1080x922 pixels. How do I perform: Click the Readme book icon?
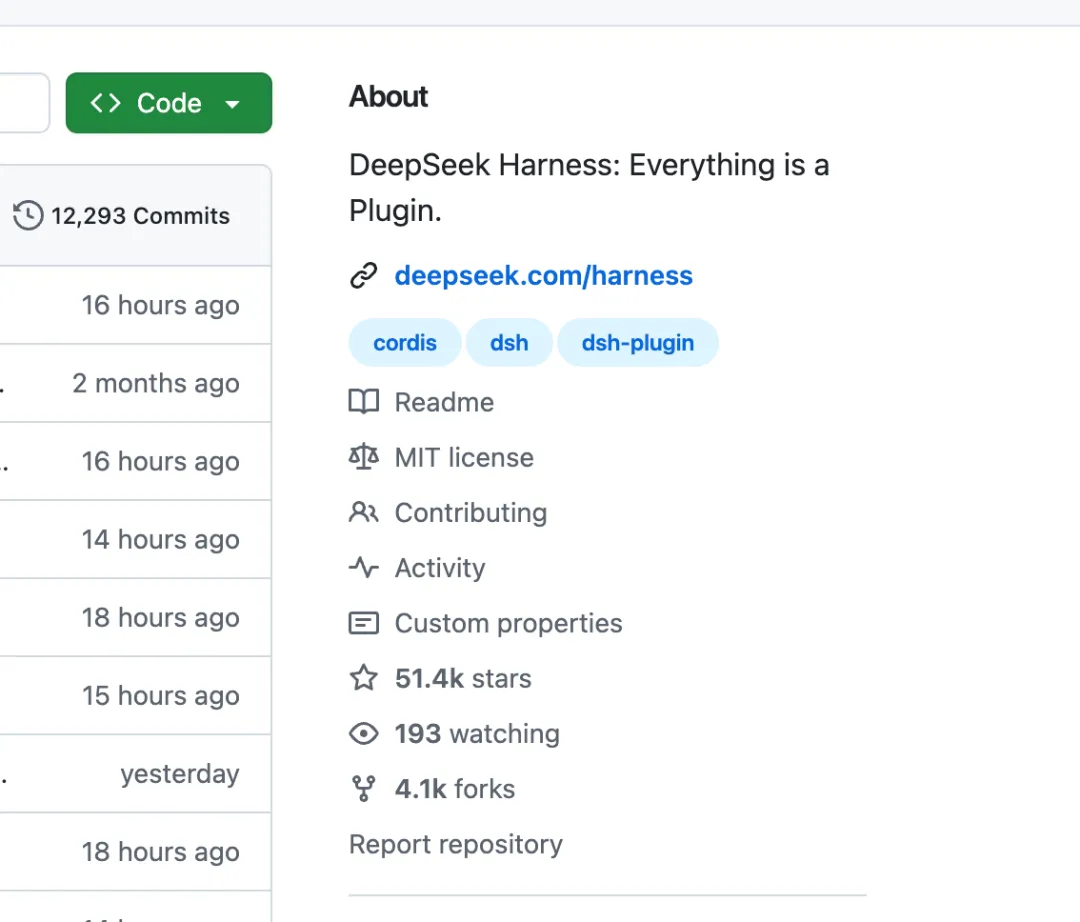pos(364,401)
